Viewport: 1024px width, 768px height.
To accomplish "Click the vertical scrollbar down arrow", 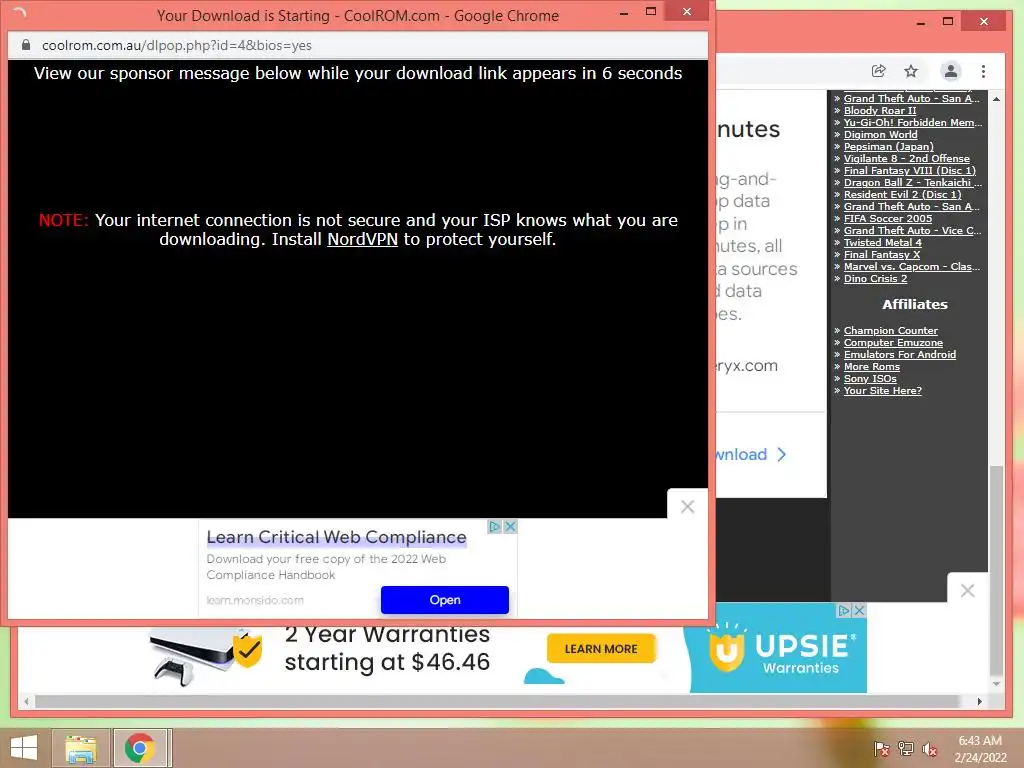I will pos(996,684).
